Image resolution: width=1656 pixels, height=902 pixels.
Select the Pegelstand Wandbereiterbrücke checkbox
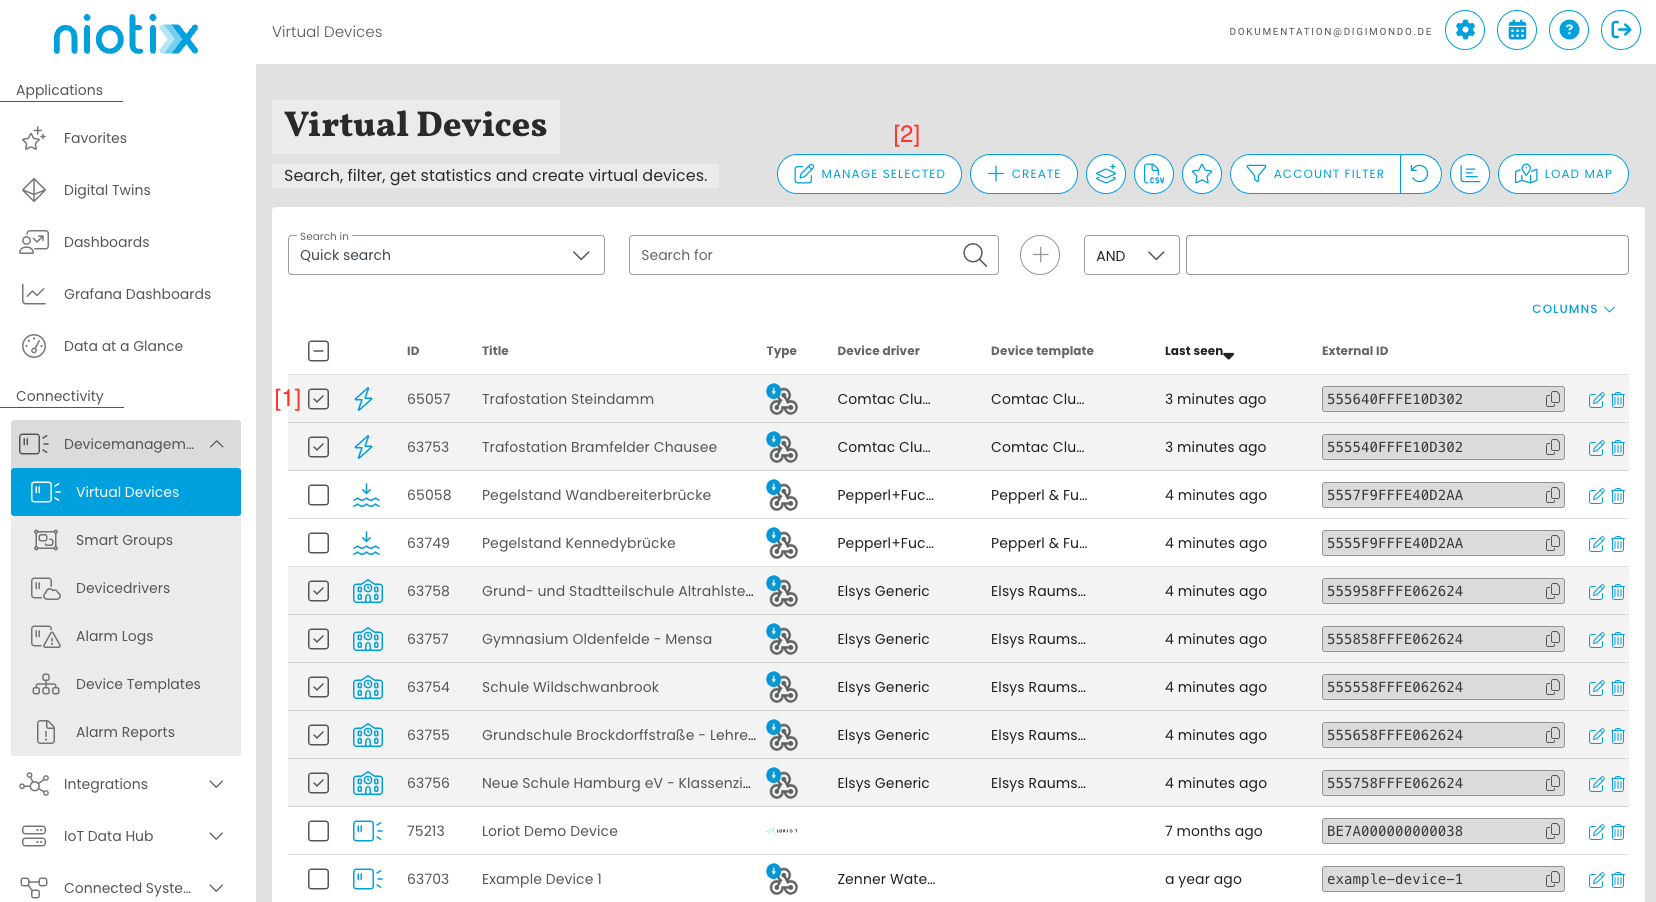(319, 495)
